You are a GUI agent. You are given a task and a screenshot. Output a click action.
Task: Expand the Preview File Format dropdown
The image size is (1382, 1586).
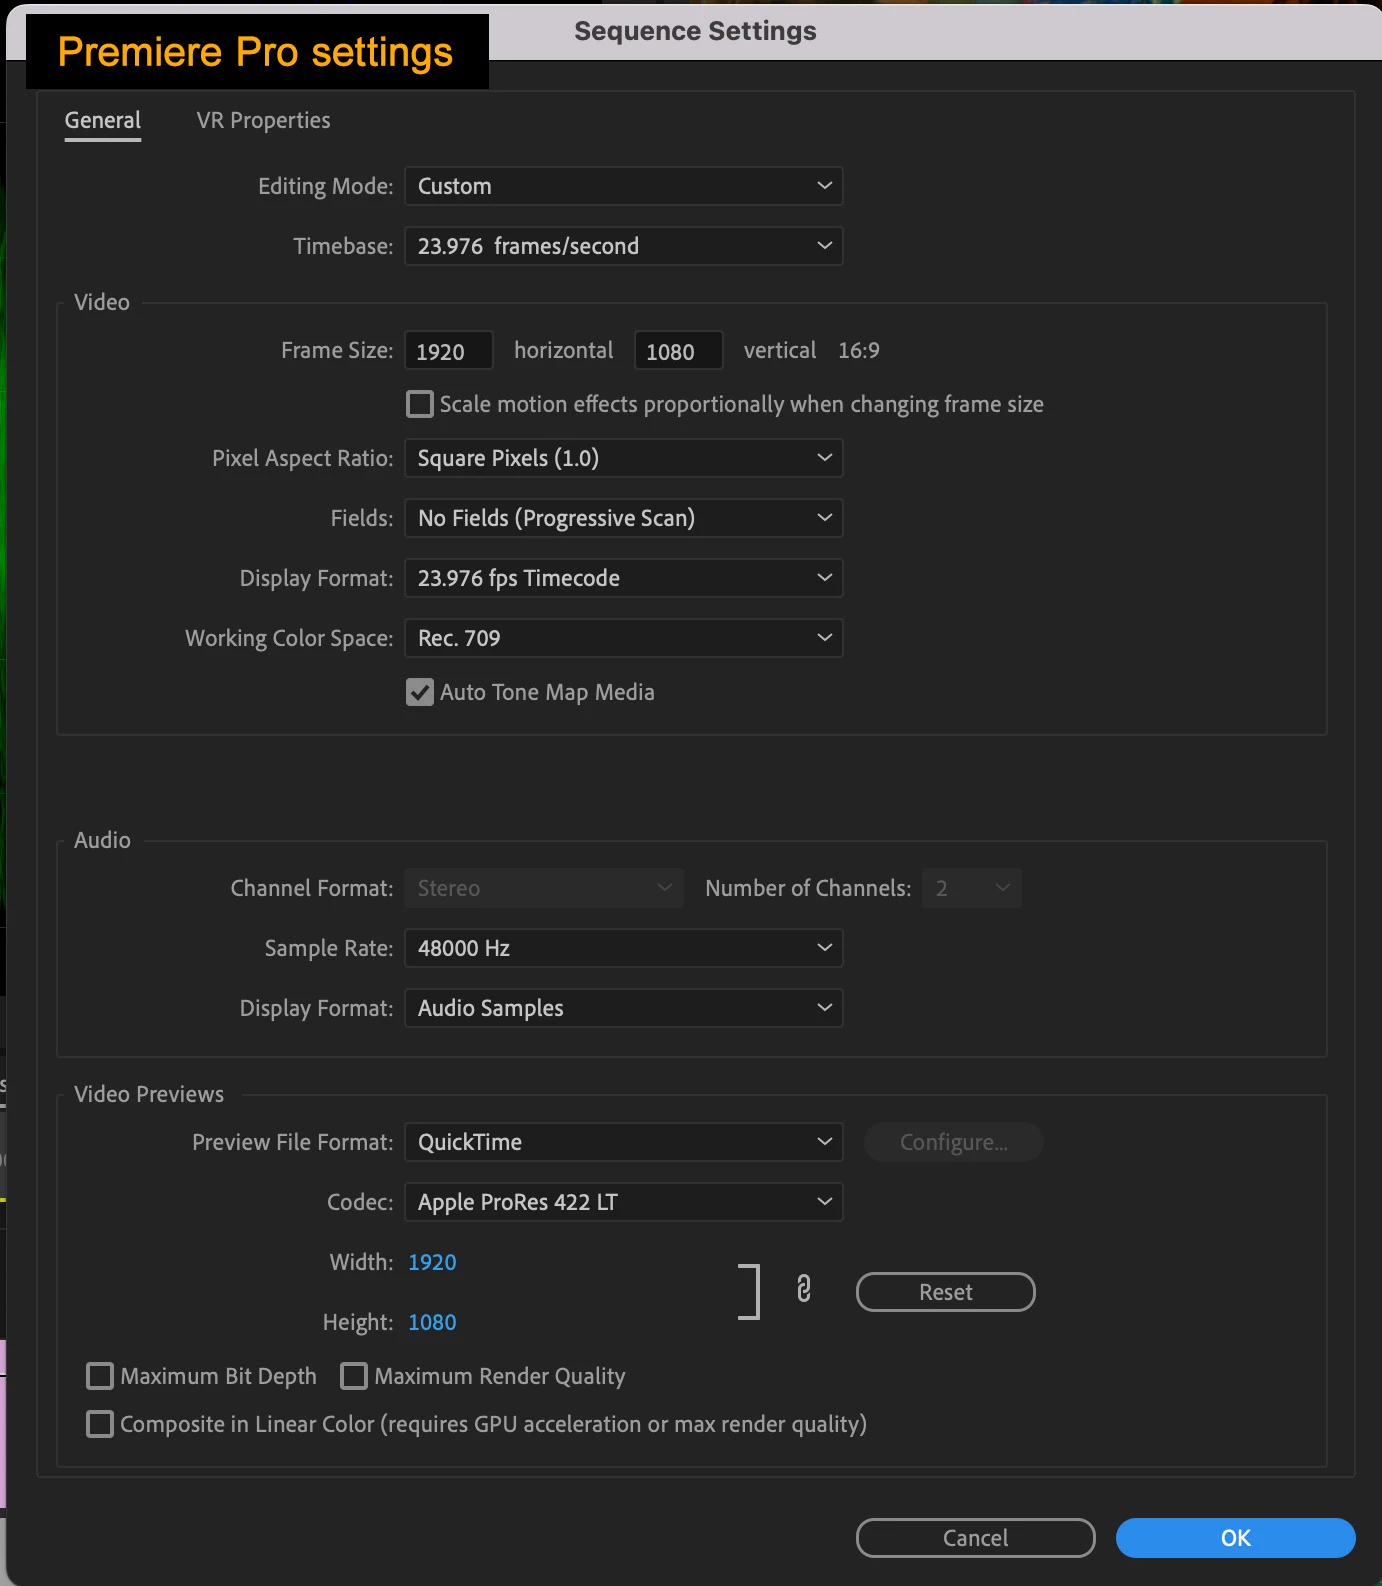tap(624, 1142)
